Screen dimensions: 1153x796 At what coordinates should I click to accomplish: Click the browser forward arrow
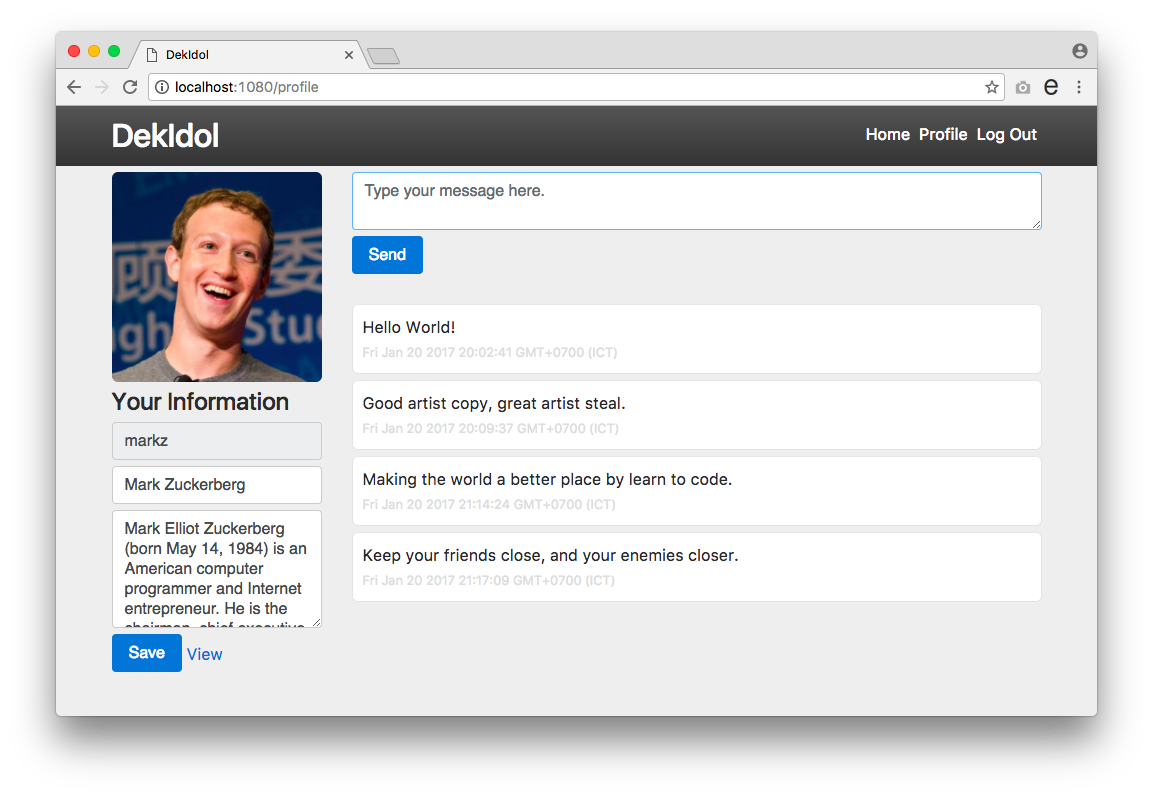[102, 87]
